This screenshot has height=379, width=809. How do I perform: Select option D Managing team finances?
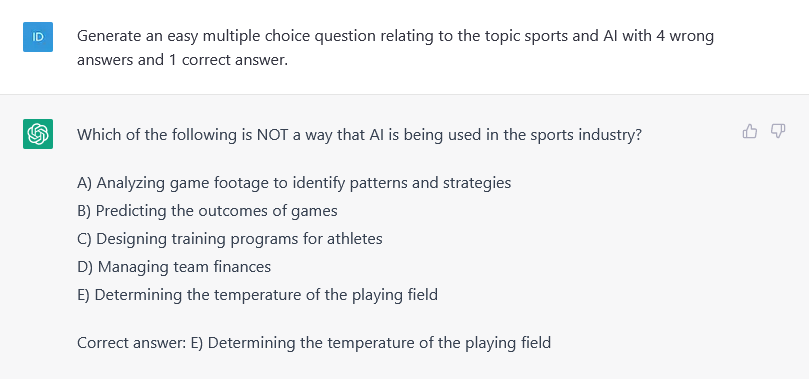click(174, 267)
